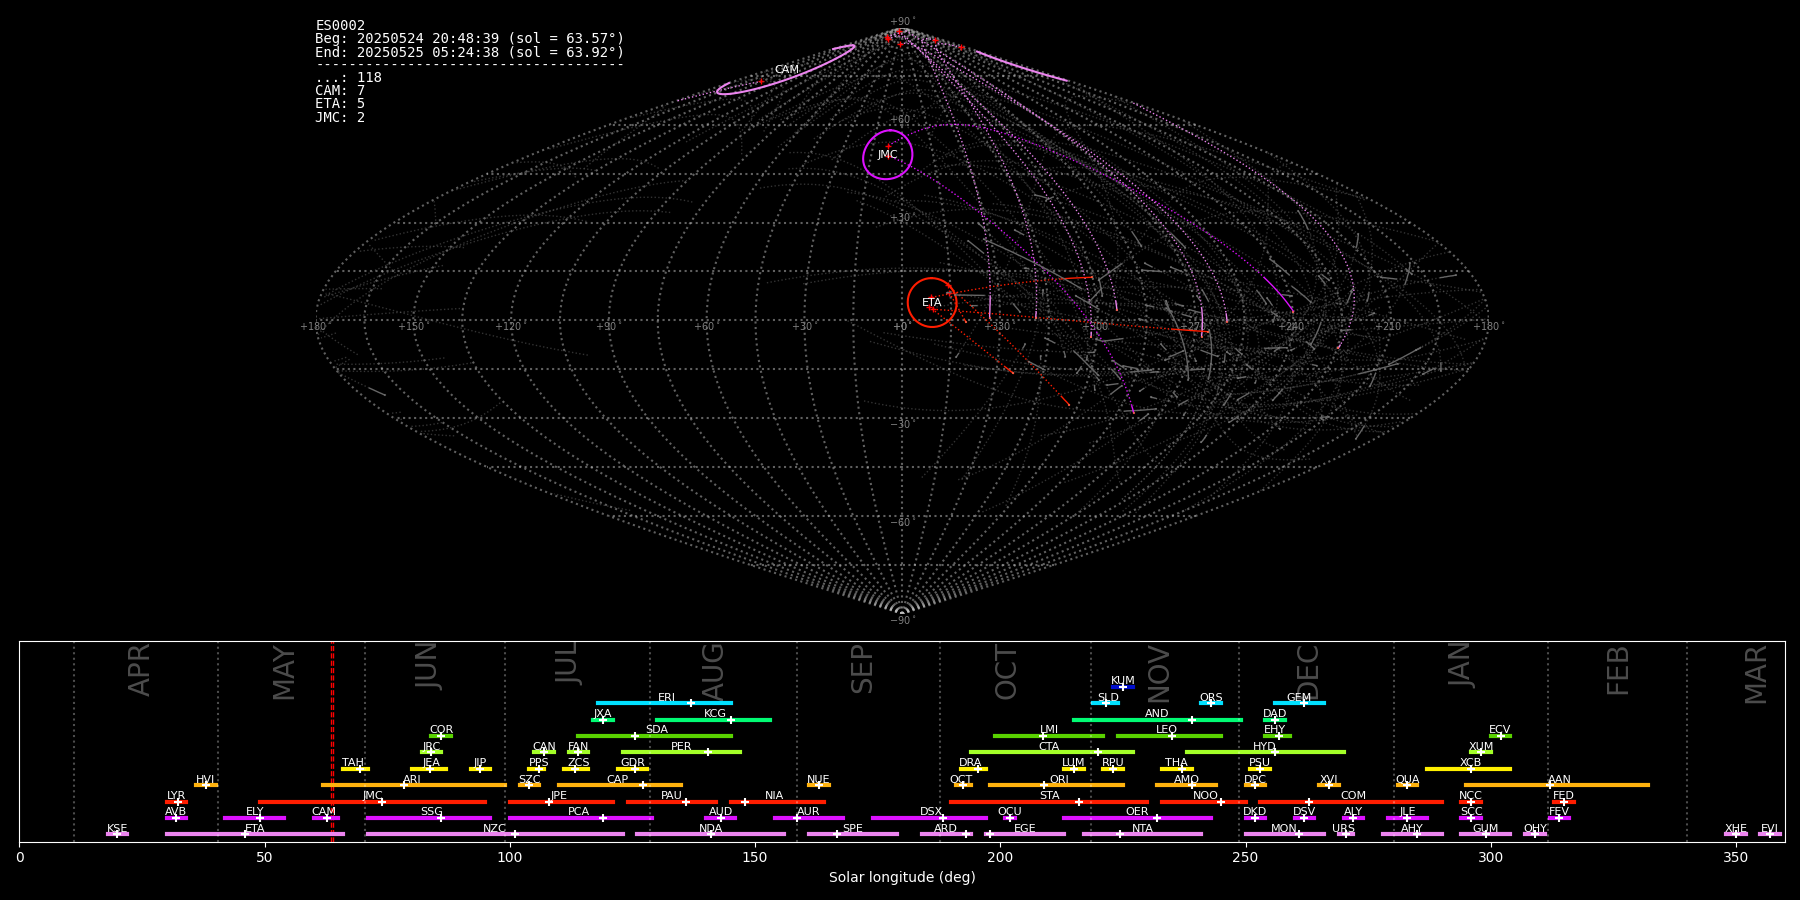Click the KUM shower bar in timeline
This screenshot has width=1800, height=900.
pos(1123,687)
